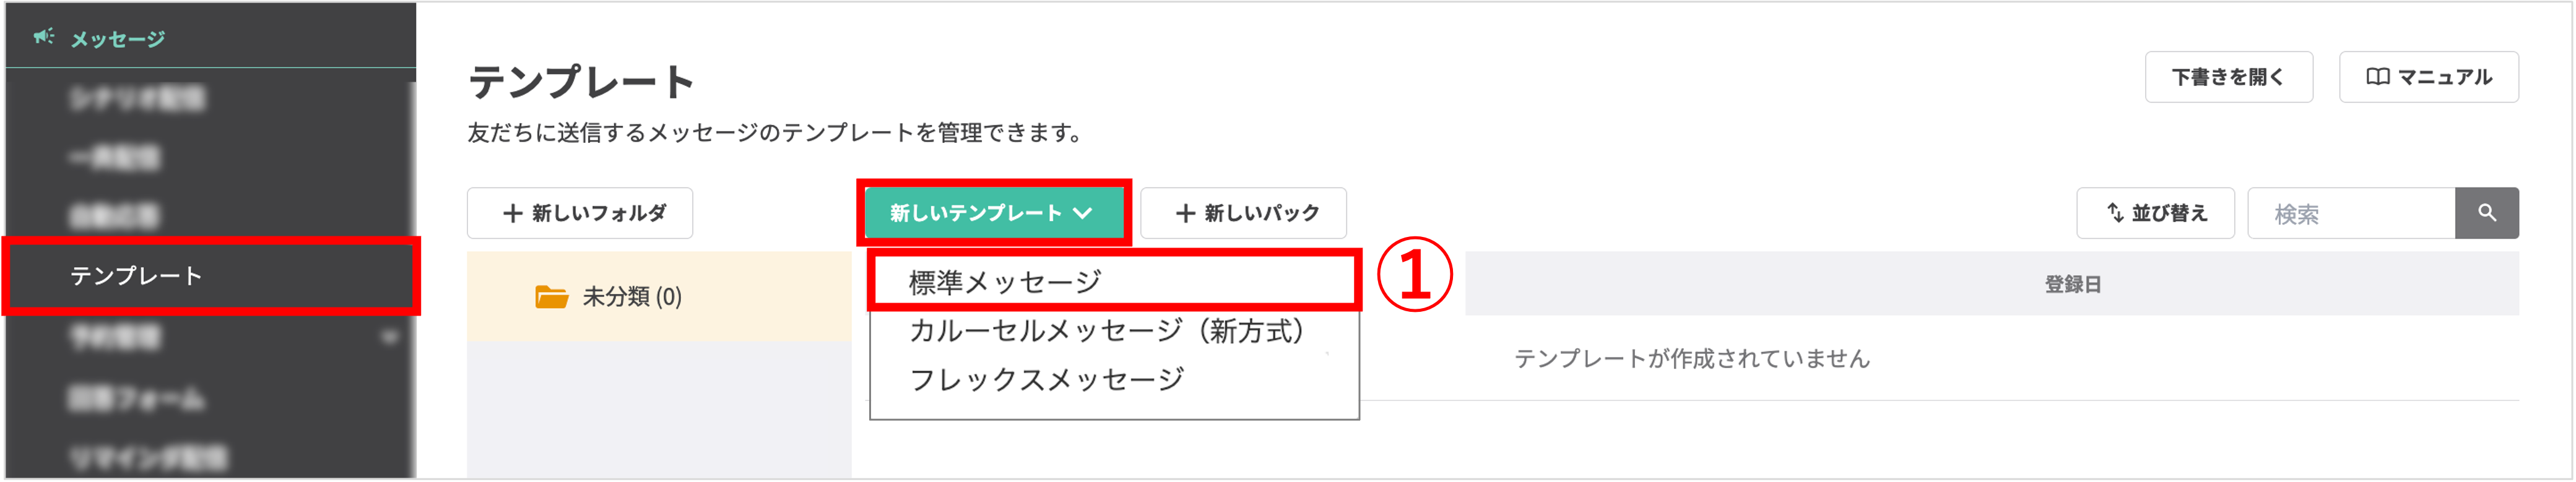Click the 登録日 column header
This screenshot has width=2576, height=482.
tap(2072, 285)
